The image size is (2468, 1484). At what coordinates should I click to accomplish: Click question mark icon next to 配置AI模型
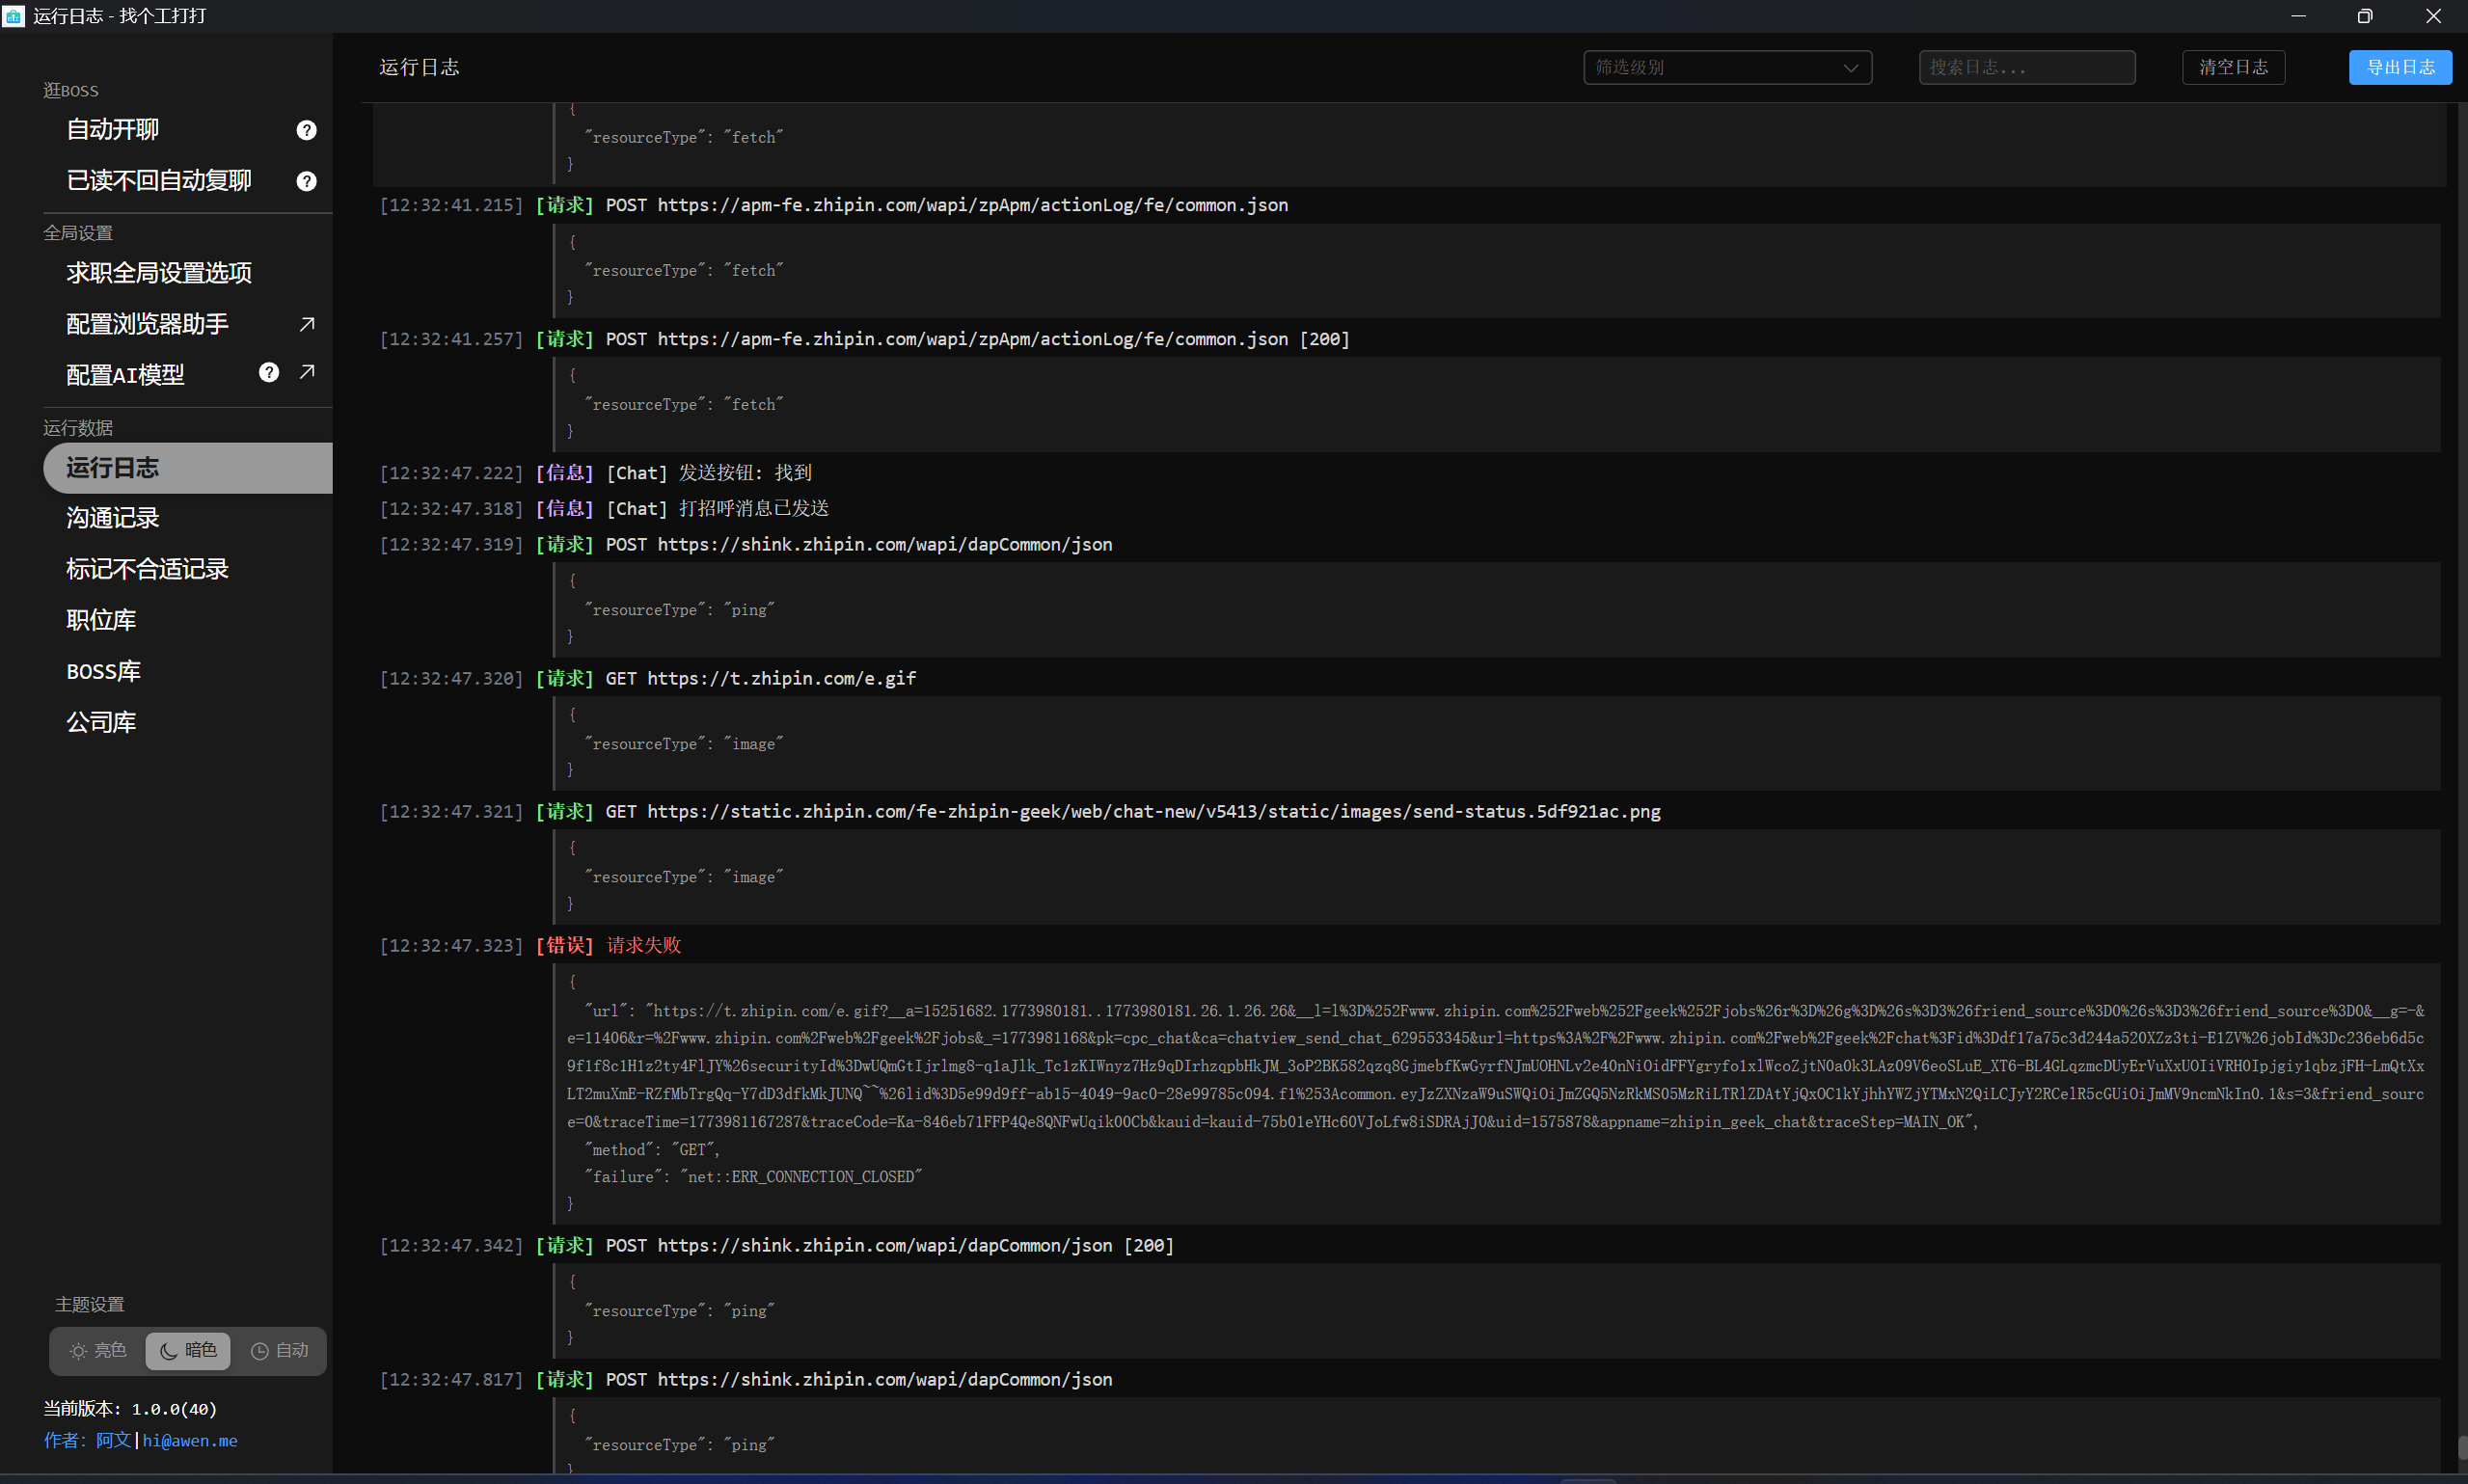coord(268,372)
